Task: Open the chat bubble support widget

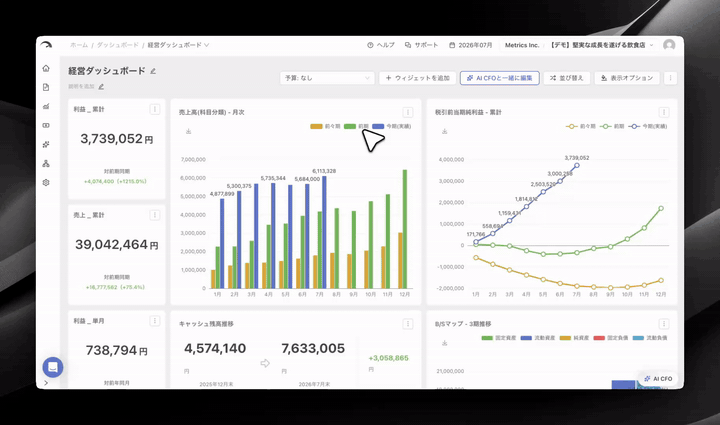Action: (53, 367)
